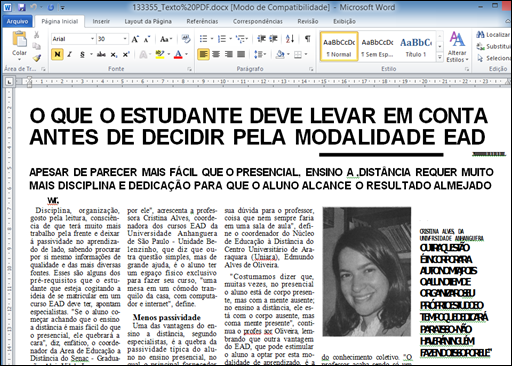Decrease font size with shrink font icon

point(147,39)
